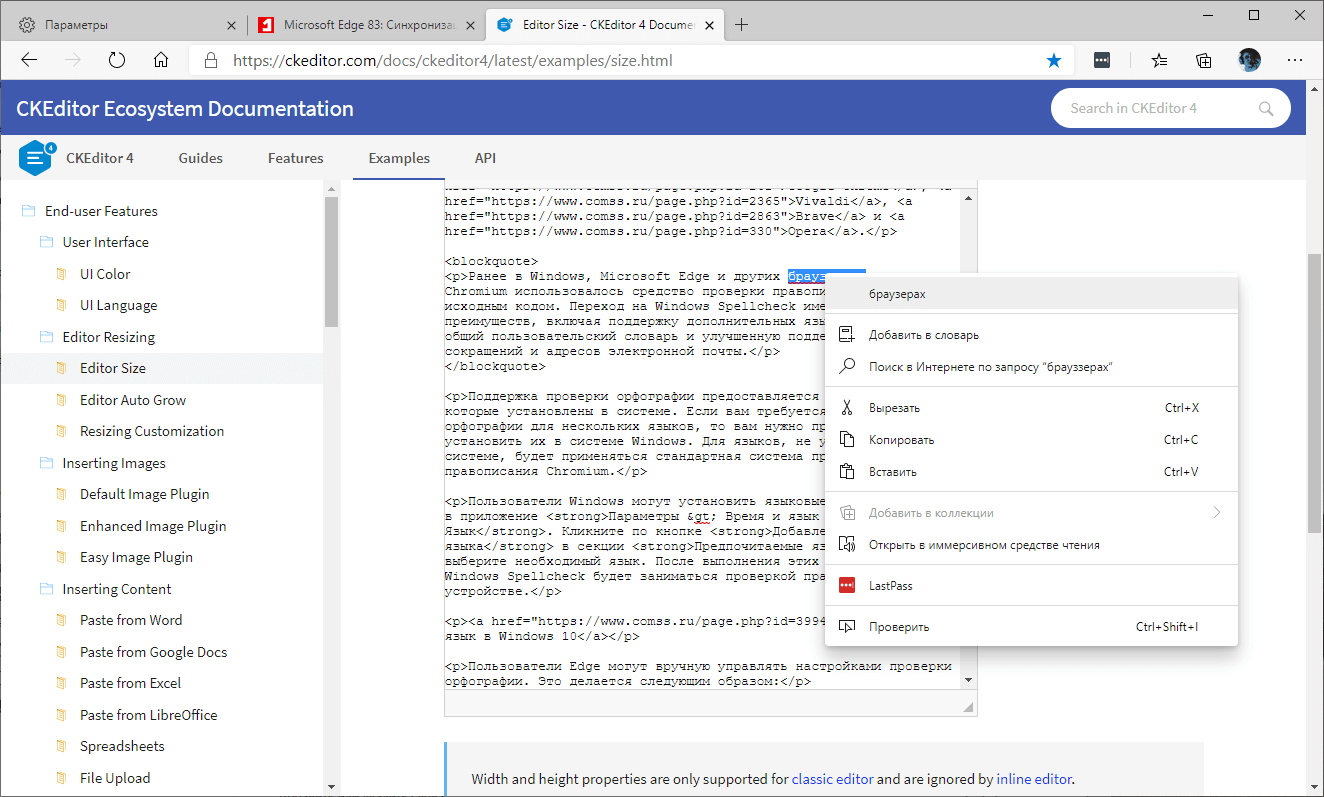Click the favorites star in the address bar
This screenshot has height=797, width=1324.
1054,60
